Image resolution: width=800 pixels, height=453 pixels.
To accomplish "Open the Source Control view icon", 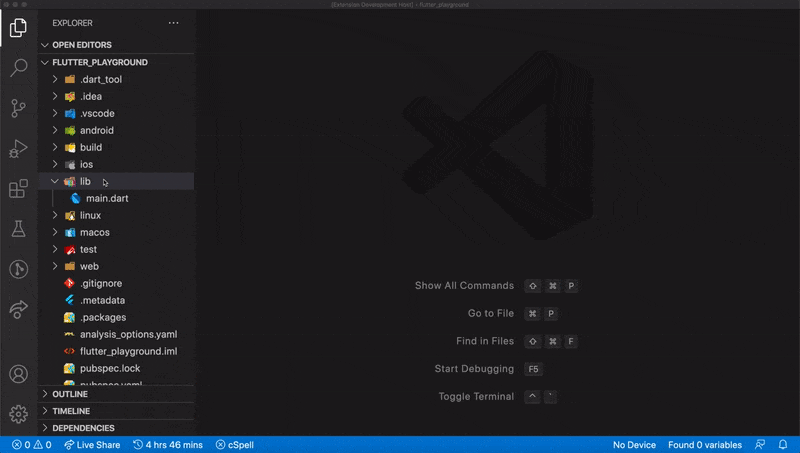I will click(18, 108).
